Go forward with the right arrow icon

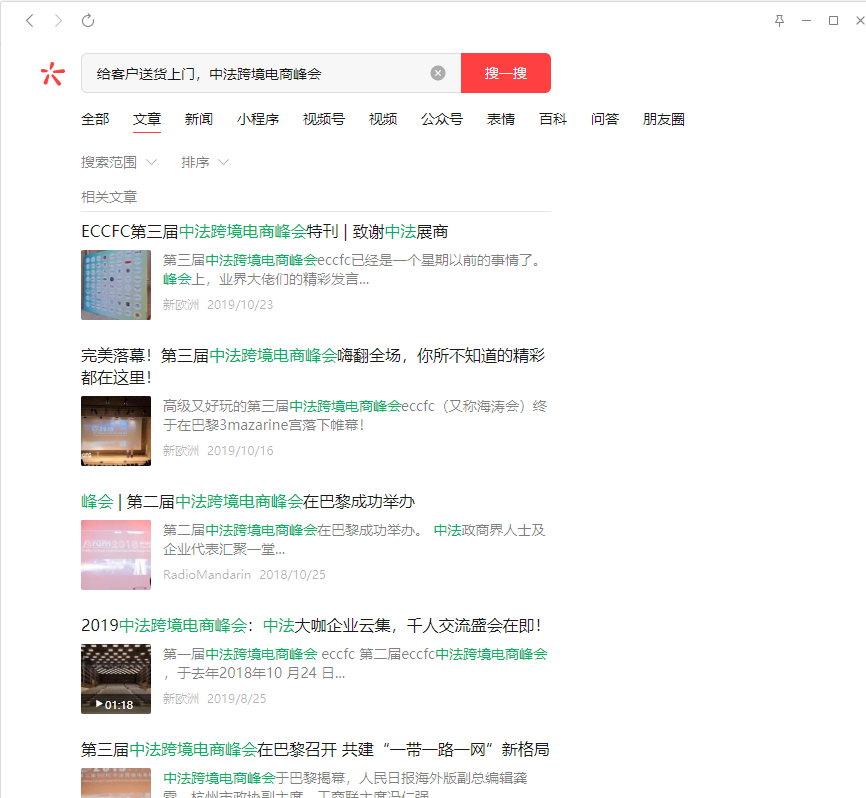58,21
